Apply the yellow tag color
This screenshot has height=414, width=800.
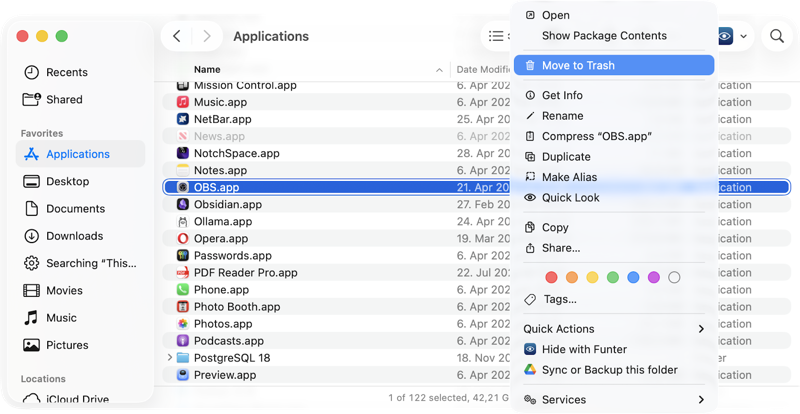pos(592,277)
